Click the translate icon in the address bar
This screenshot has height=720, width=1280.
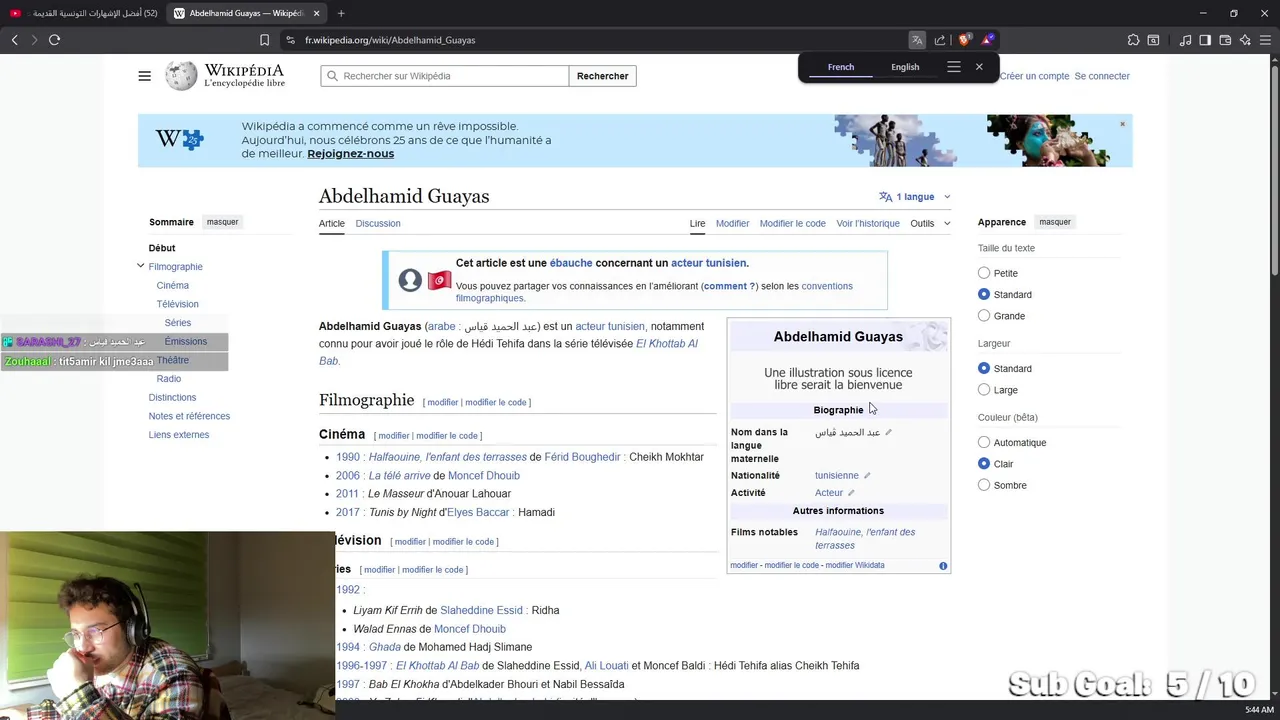[917, 40]
